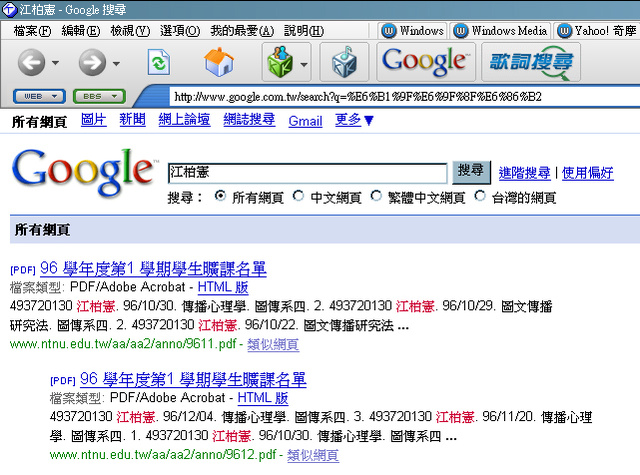This screenshot has width=640, height=475.
Task: Click the Windows Media bookmark button
Action: click(x=500, y=31)
